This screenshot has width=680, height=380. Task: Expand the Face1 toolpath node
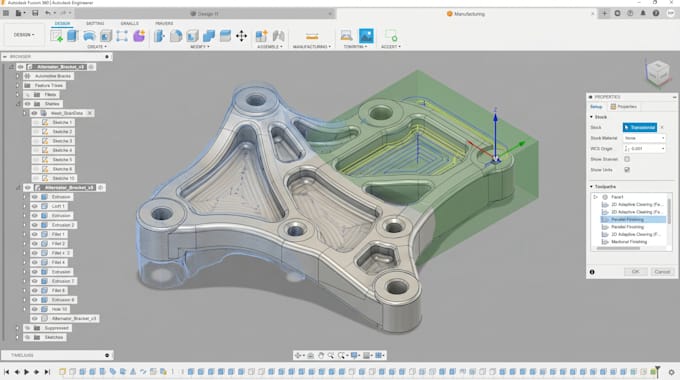(x=595, y=197)
